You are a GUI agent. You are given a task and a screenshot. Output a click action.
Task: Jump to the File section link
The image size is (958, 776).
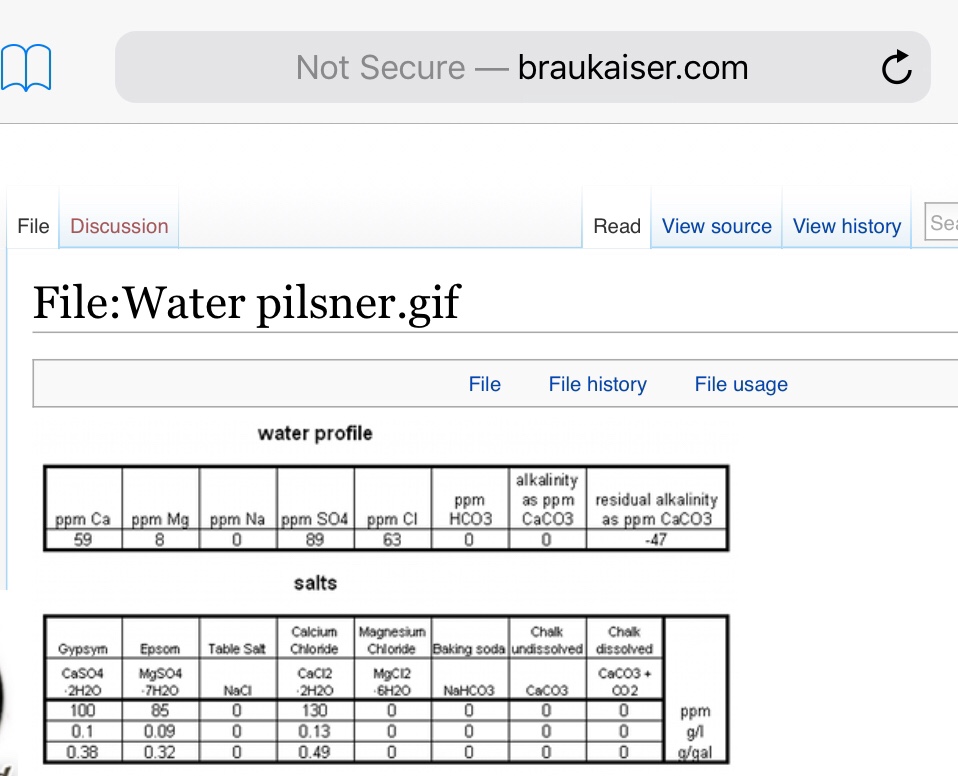(484, 384)
